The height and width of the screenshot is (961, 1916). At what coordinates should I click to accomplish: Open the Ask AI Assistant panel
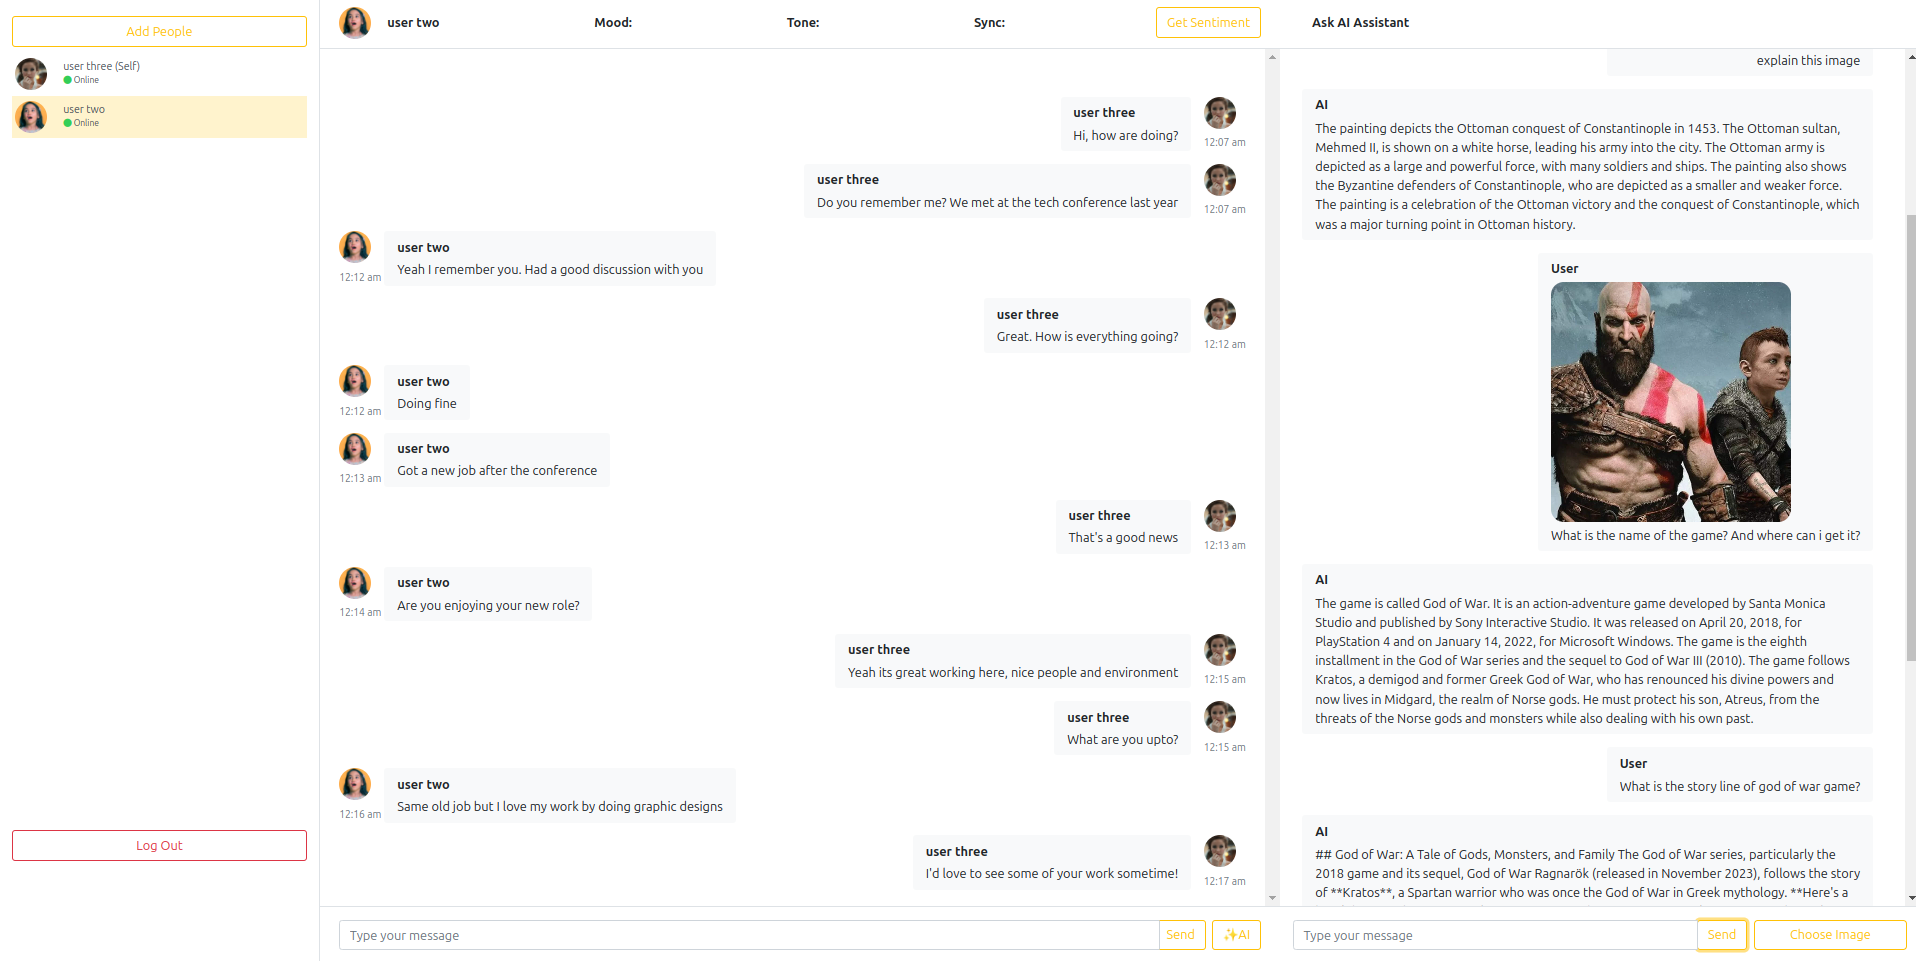1360,22
